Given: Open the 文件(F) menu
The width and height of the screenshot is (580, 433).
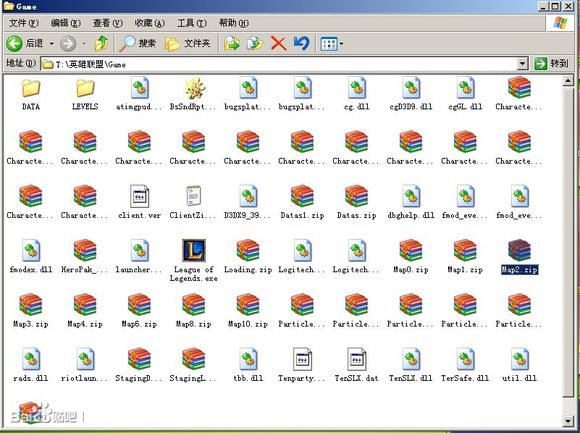Looking at the screenshot, I should tap(23, 23).
